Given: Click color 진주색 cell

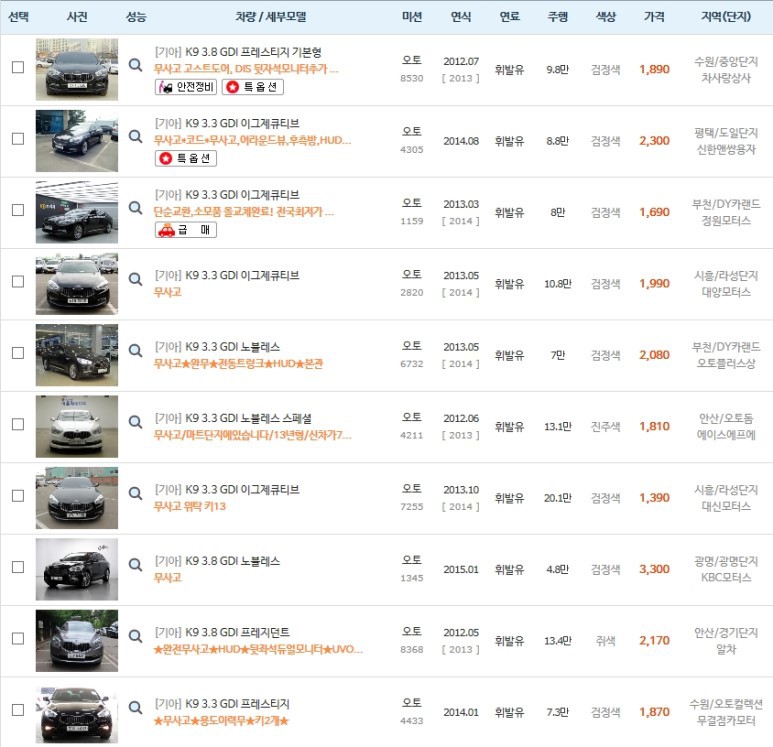Looking at the screenshot, I should pos(605,427).
